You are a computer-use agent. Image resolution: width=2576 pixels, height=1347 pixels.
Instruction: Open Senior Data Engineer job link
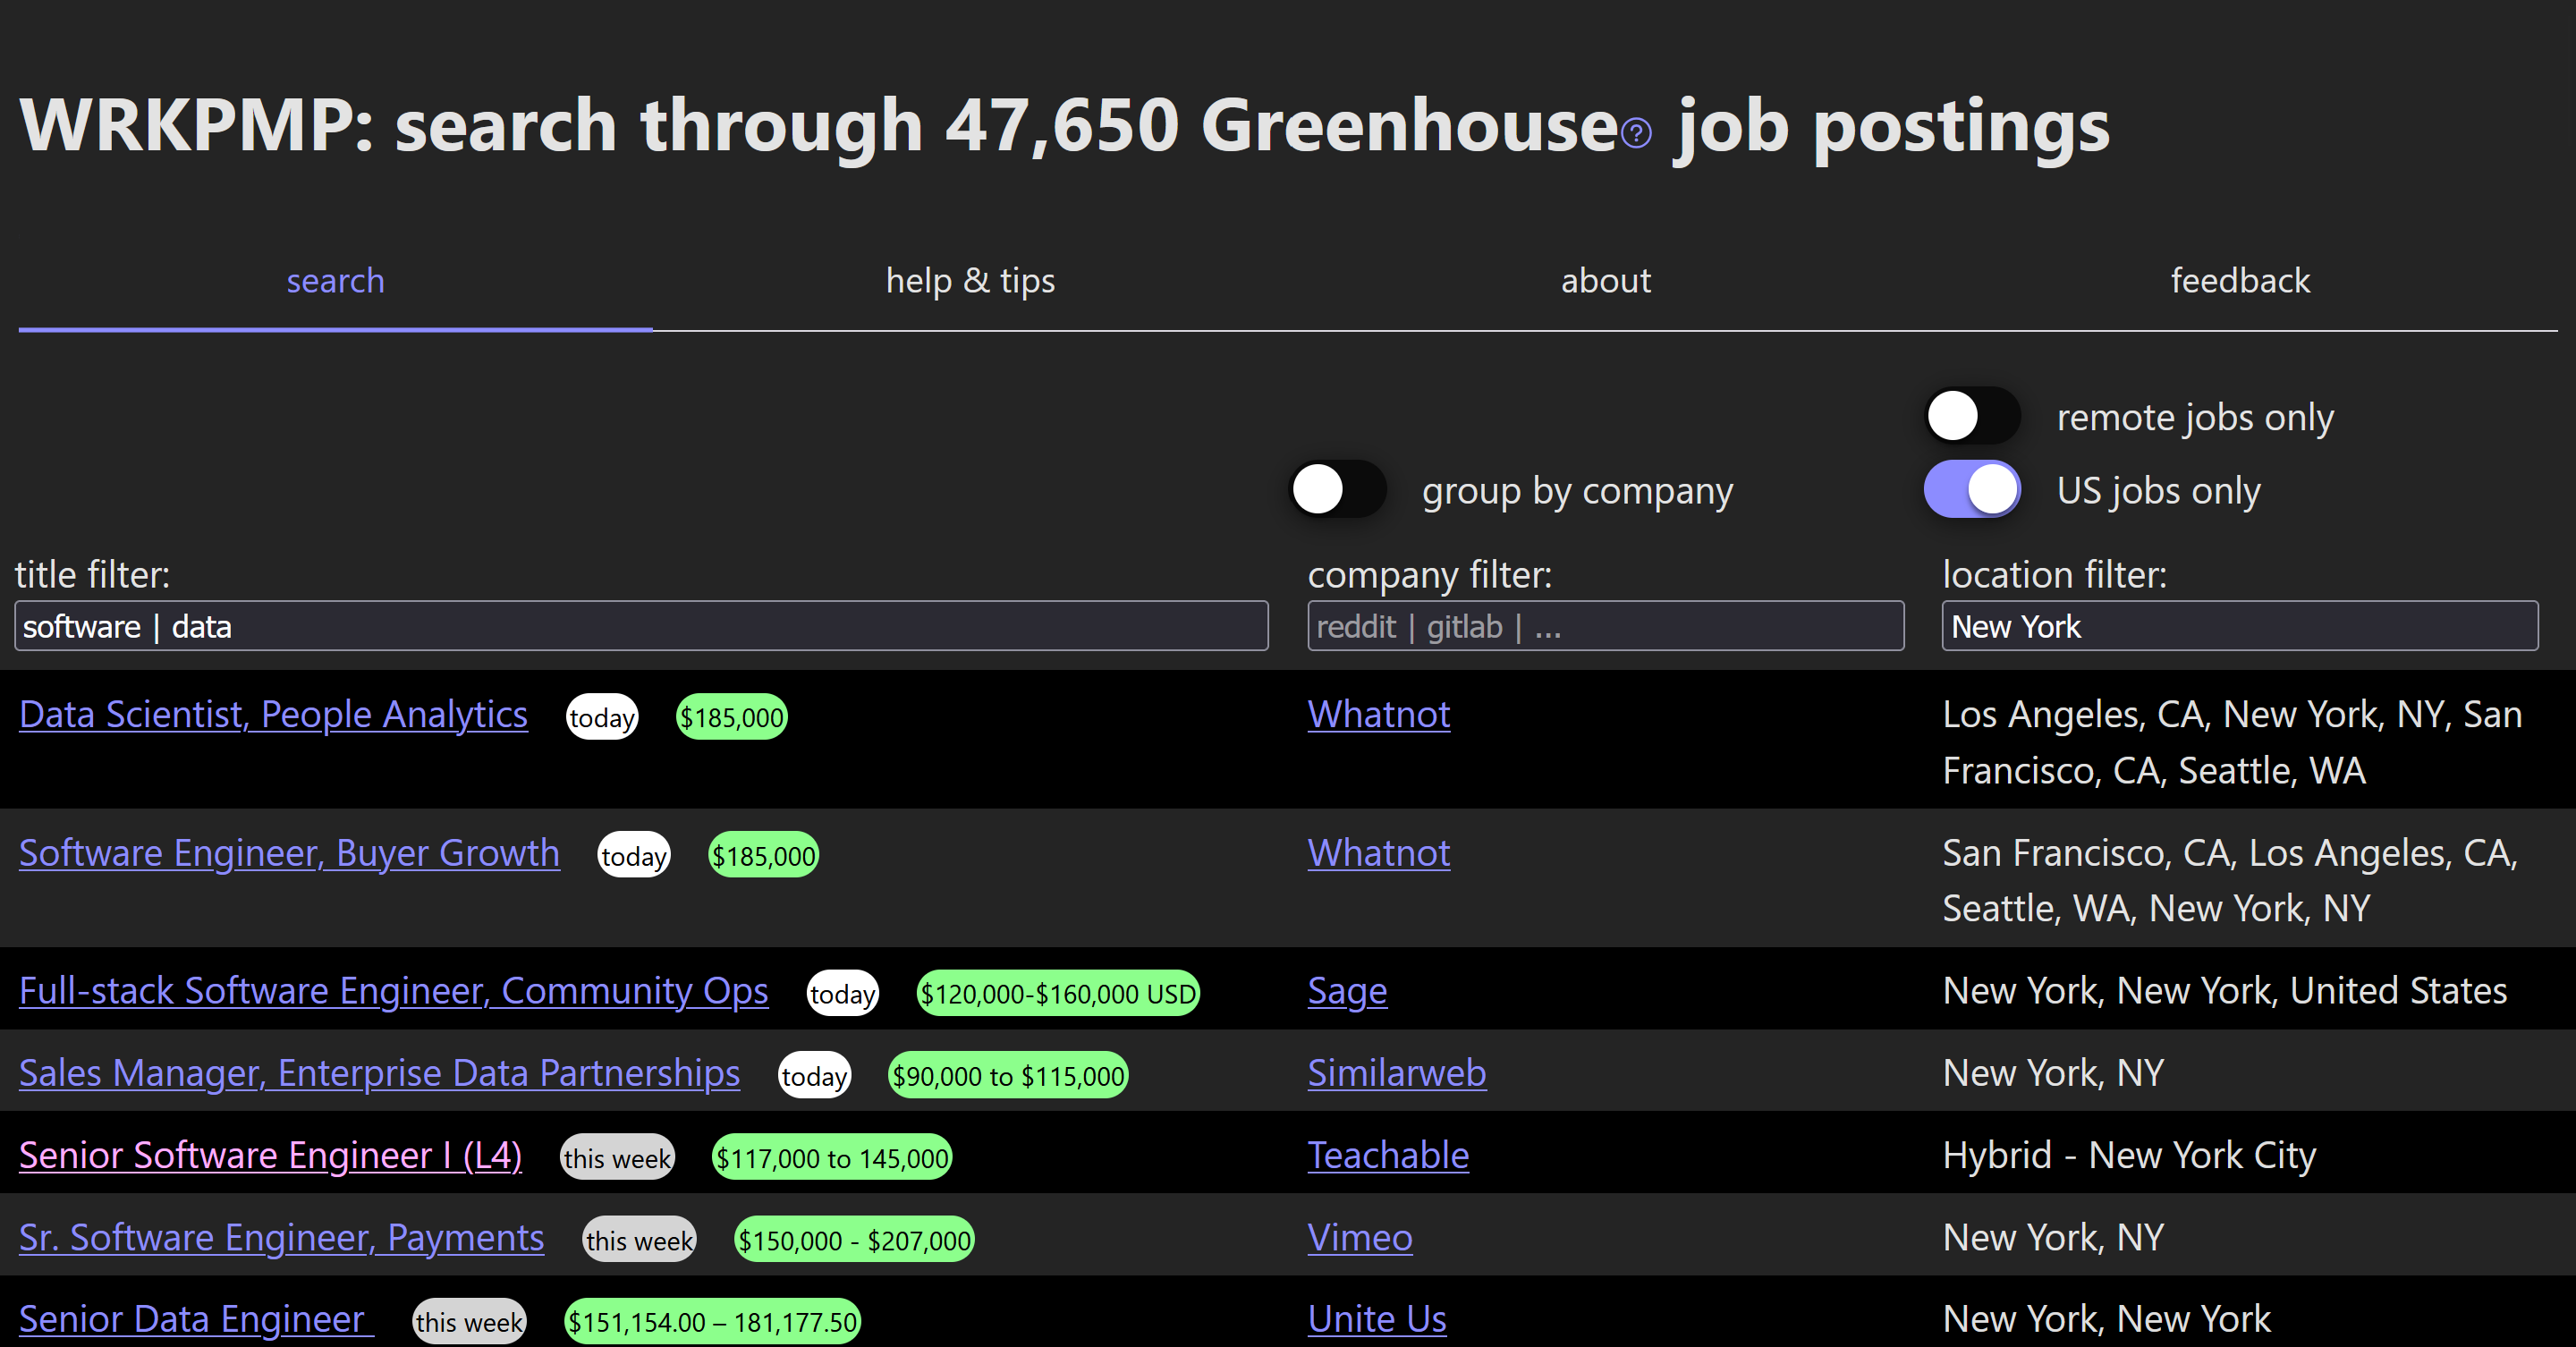click(195, 1320)
